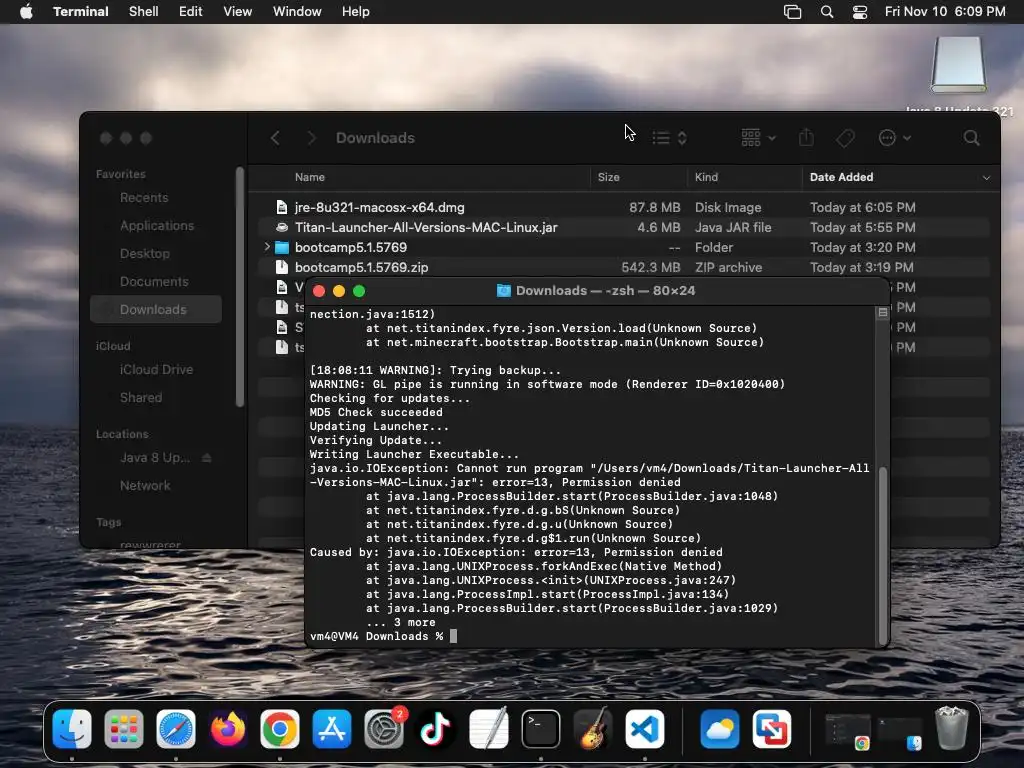Open Google Chrome from the Dock
The height and width of the screenshot is (768, 1024).
point(280,728)
